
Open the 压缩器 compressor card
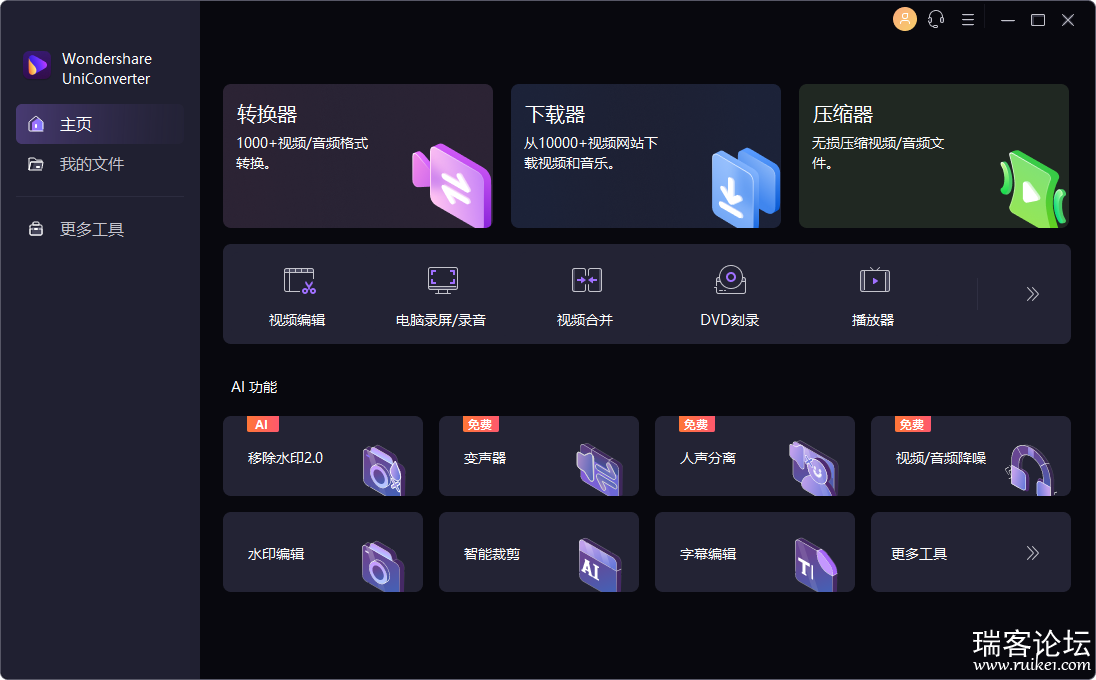point(933,156)
